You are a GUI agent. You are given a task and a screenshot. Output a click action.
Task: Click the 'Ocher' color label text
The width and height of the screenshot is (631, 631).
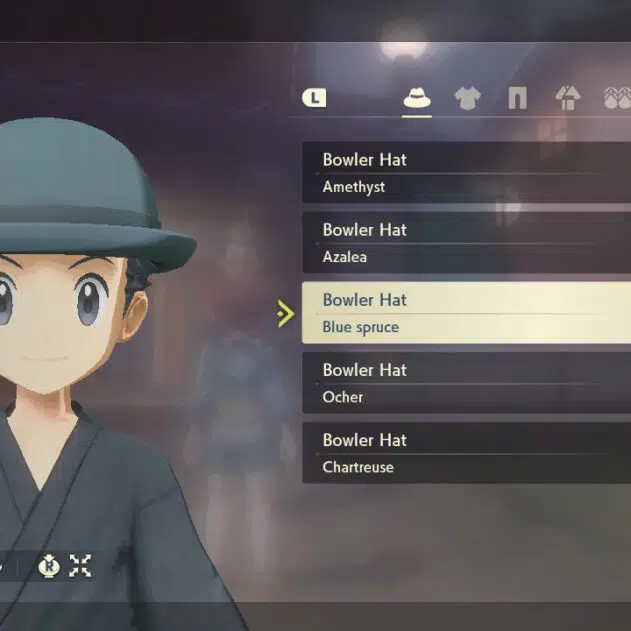(x=342, y=397)
